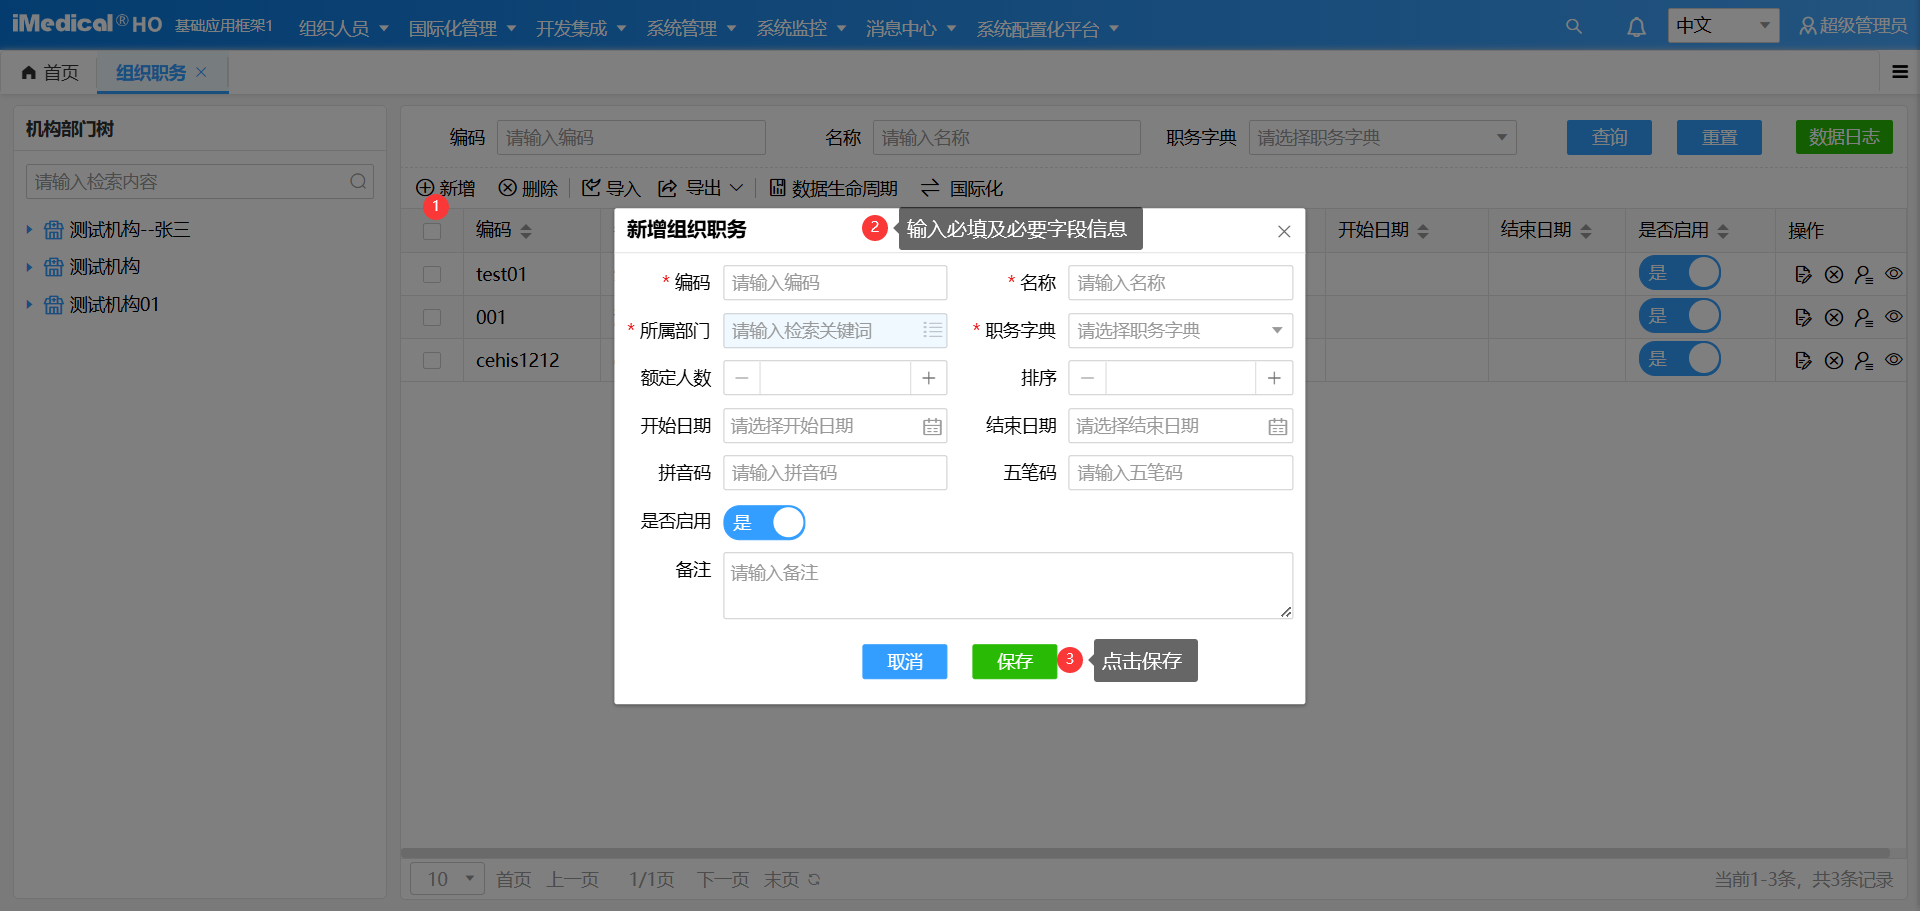
Task: Close the 组织职务 tab
Action: pyautogui.click(x=201, y=72)
